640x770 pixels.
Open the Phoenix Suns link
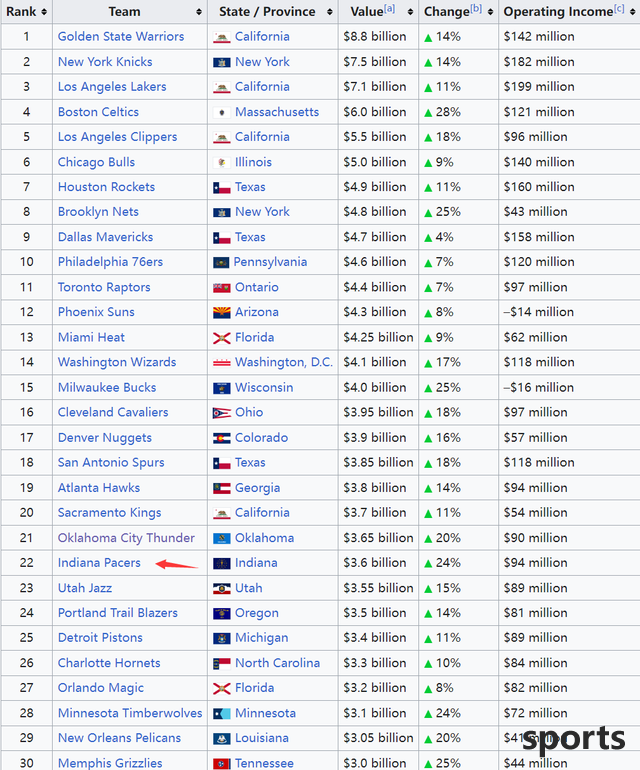(96, 312)
